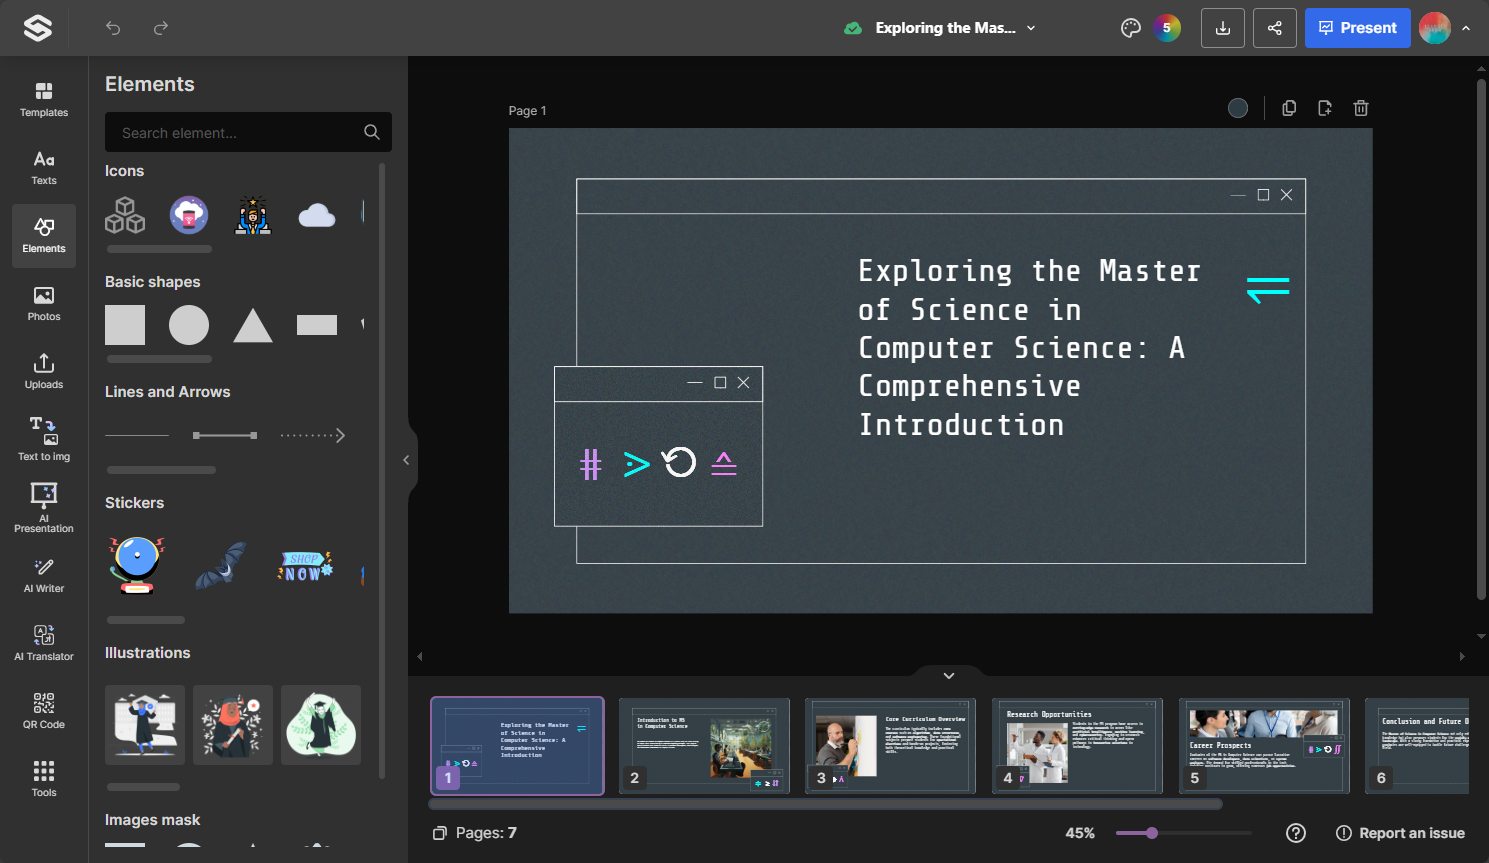This screenshot has height=863, width=1489.
Task: Open the Photos sidebar panel
Action: click(44, 304)
